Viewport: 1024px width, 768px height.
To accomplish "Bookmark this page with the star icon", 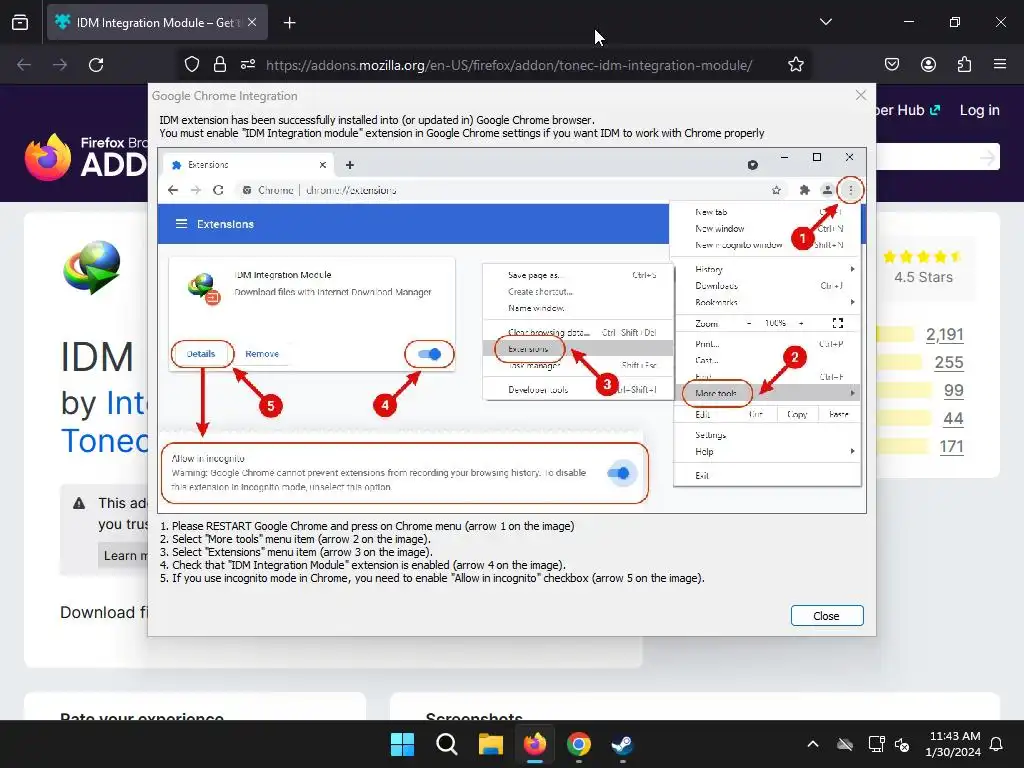I will pyautogui.click(x=795, y=65).
